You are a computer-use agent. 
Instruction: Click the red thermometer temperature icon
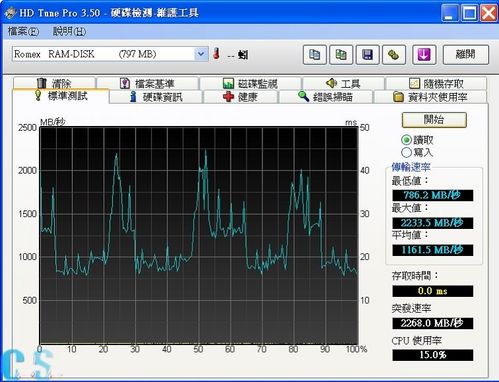point(216,54)
